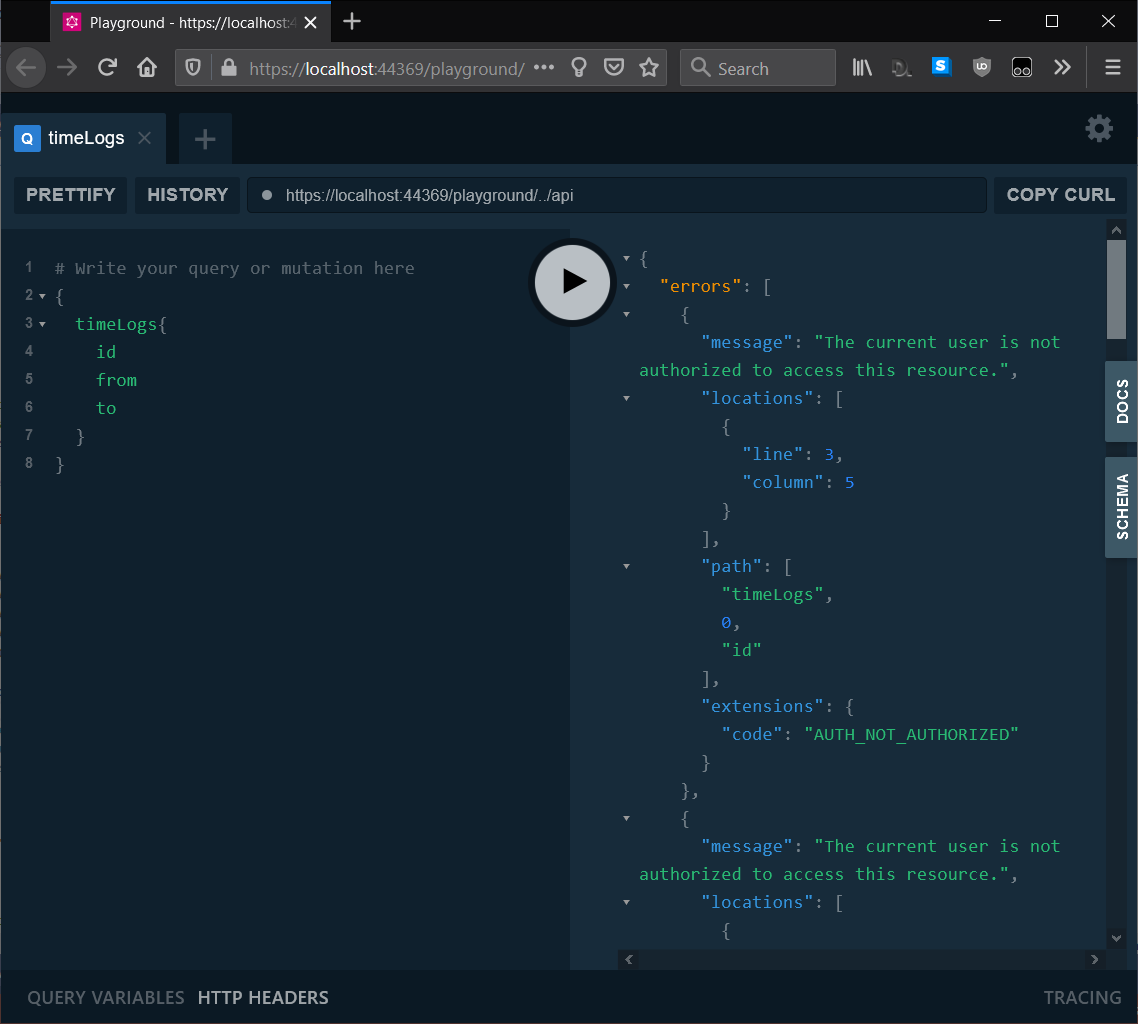
Task: Click the PRETTIFY button
Action: (x=71, y=195)
